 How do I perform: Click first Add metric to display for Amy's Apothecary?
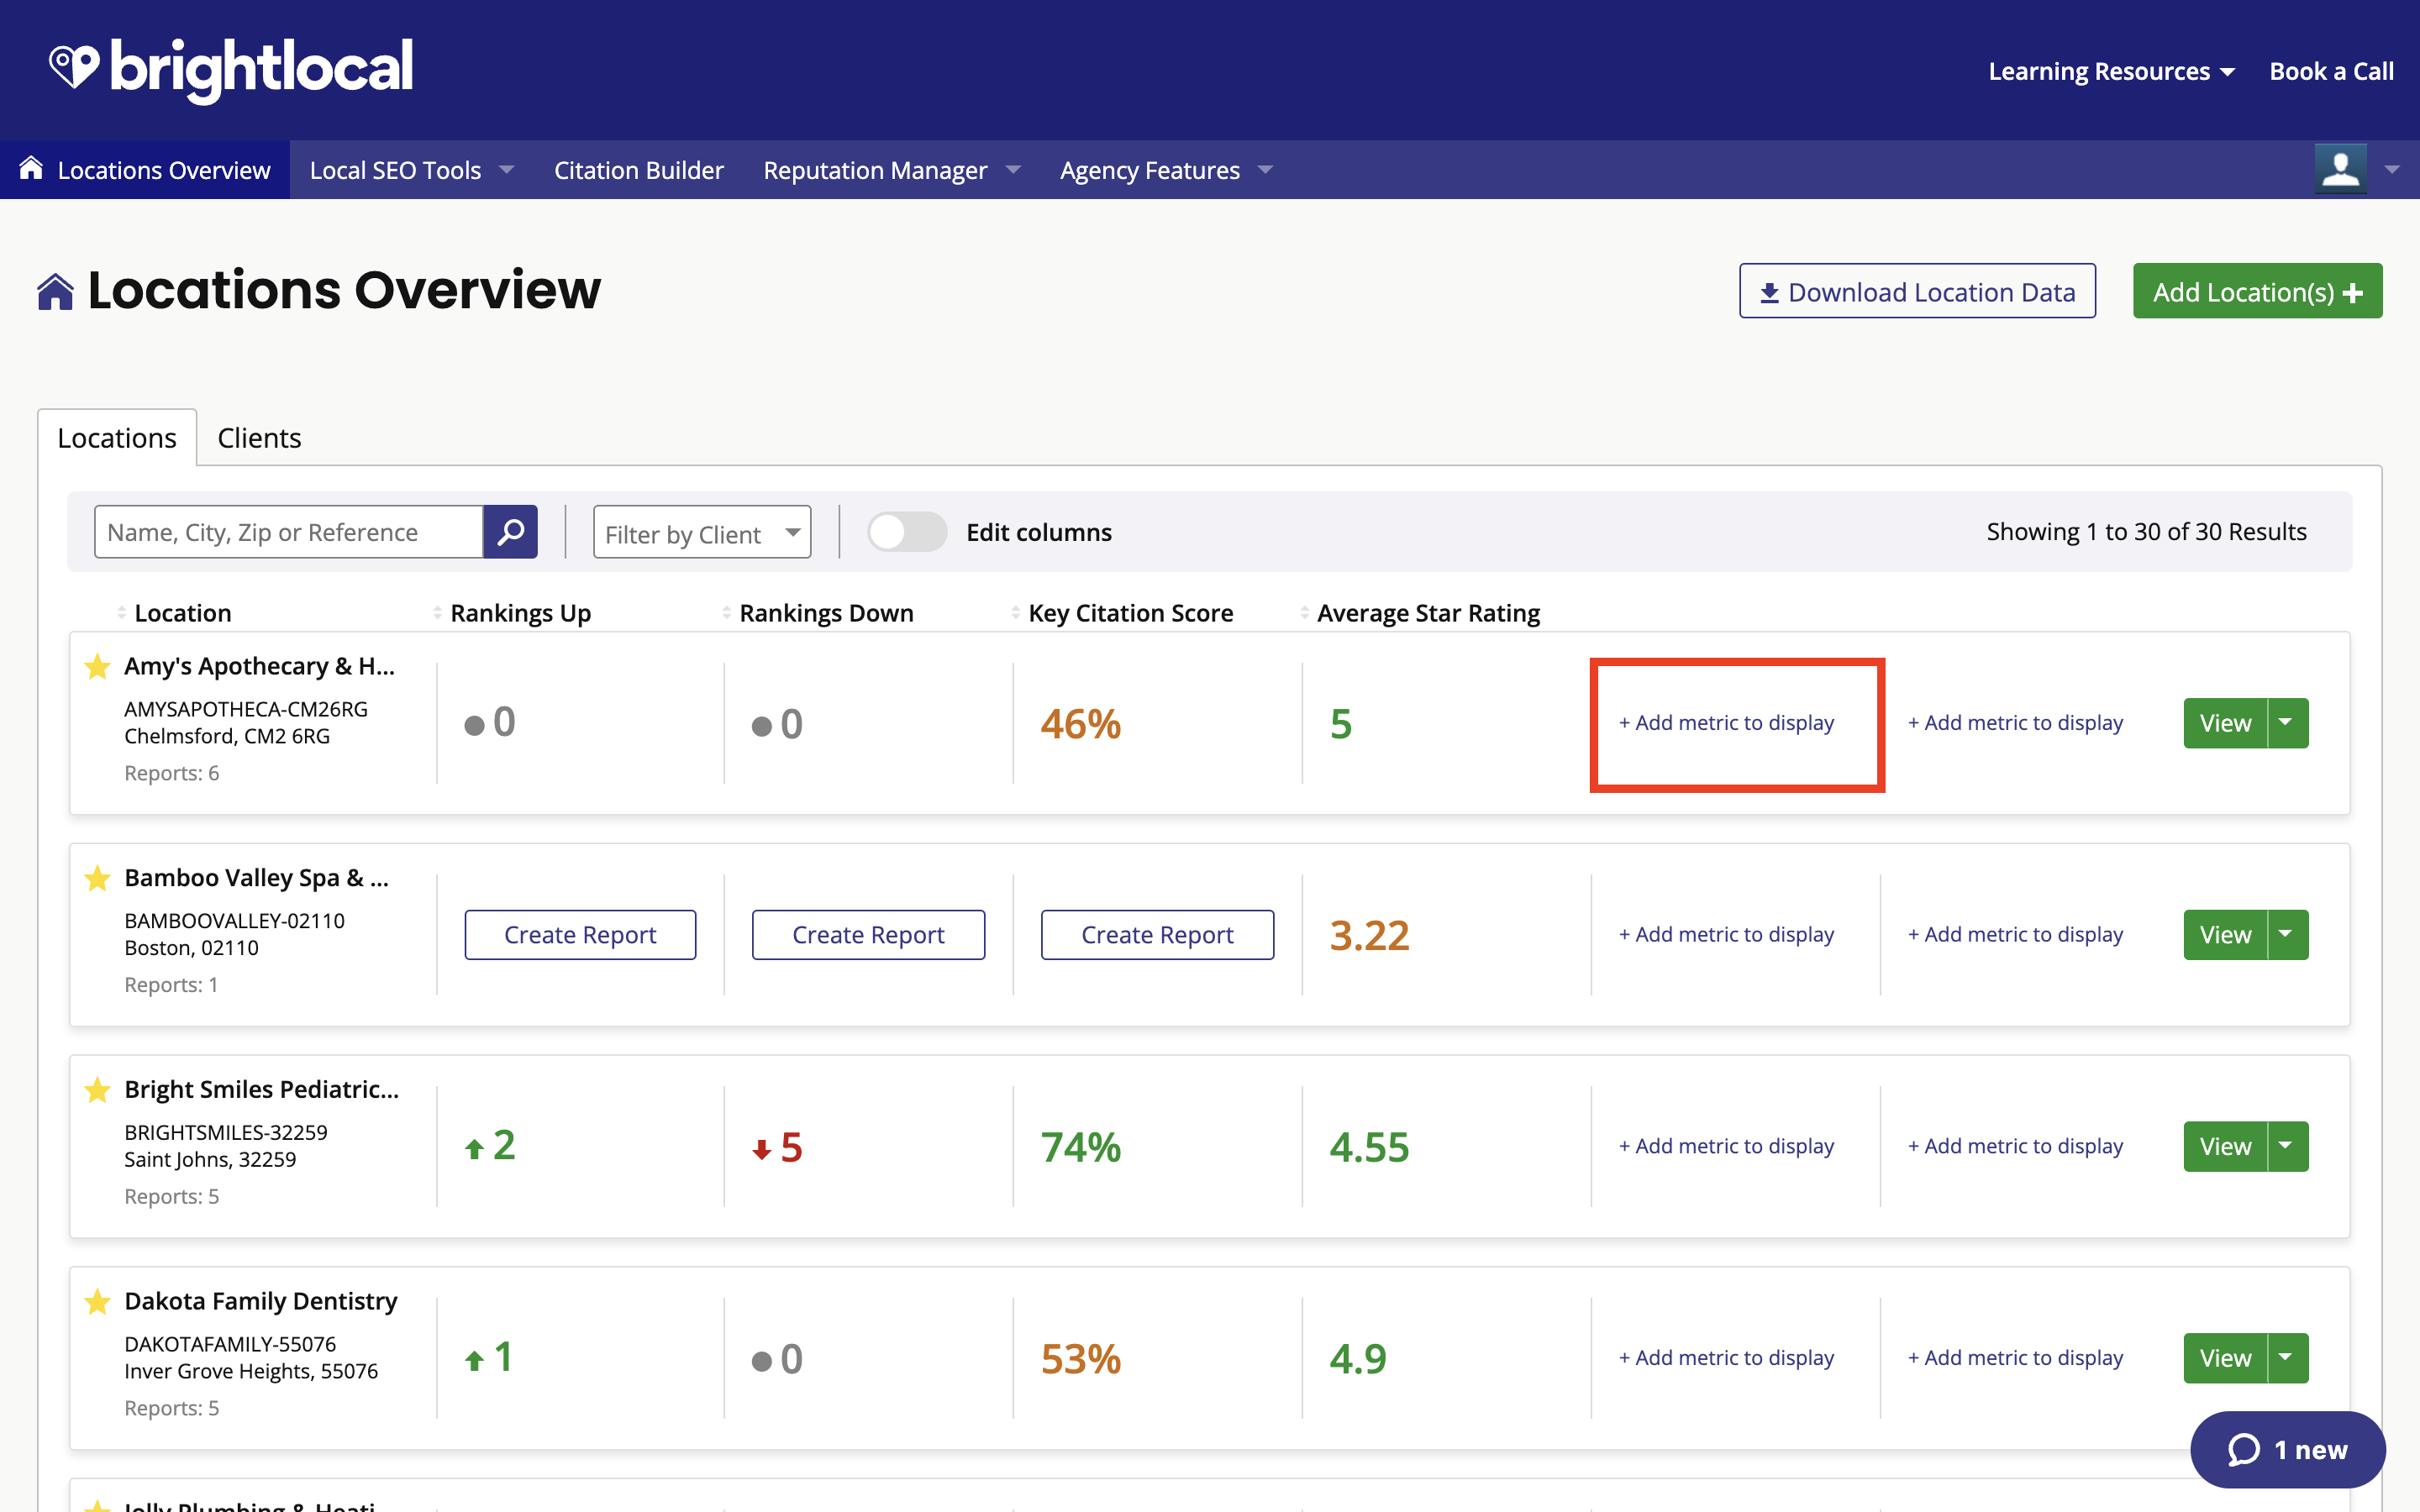1726,723
